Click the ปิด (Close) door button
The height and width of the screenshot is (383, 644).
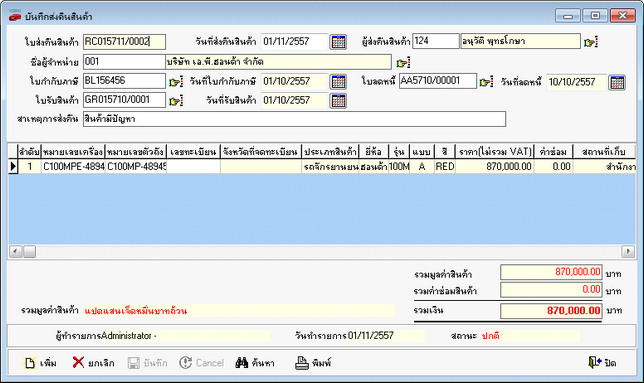602,362
